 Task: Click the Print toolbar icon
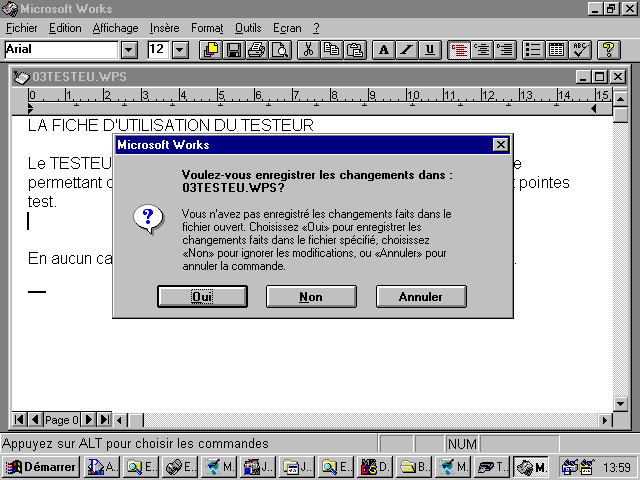[257, 50]
